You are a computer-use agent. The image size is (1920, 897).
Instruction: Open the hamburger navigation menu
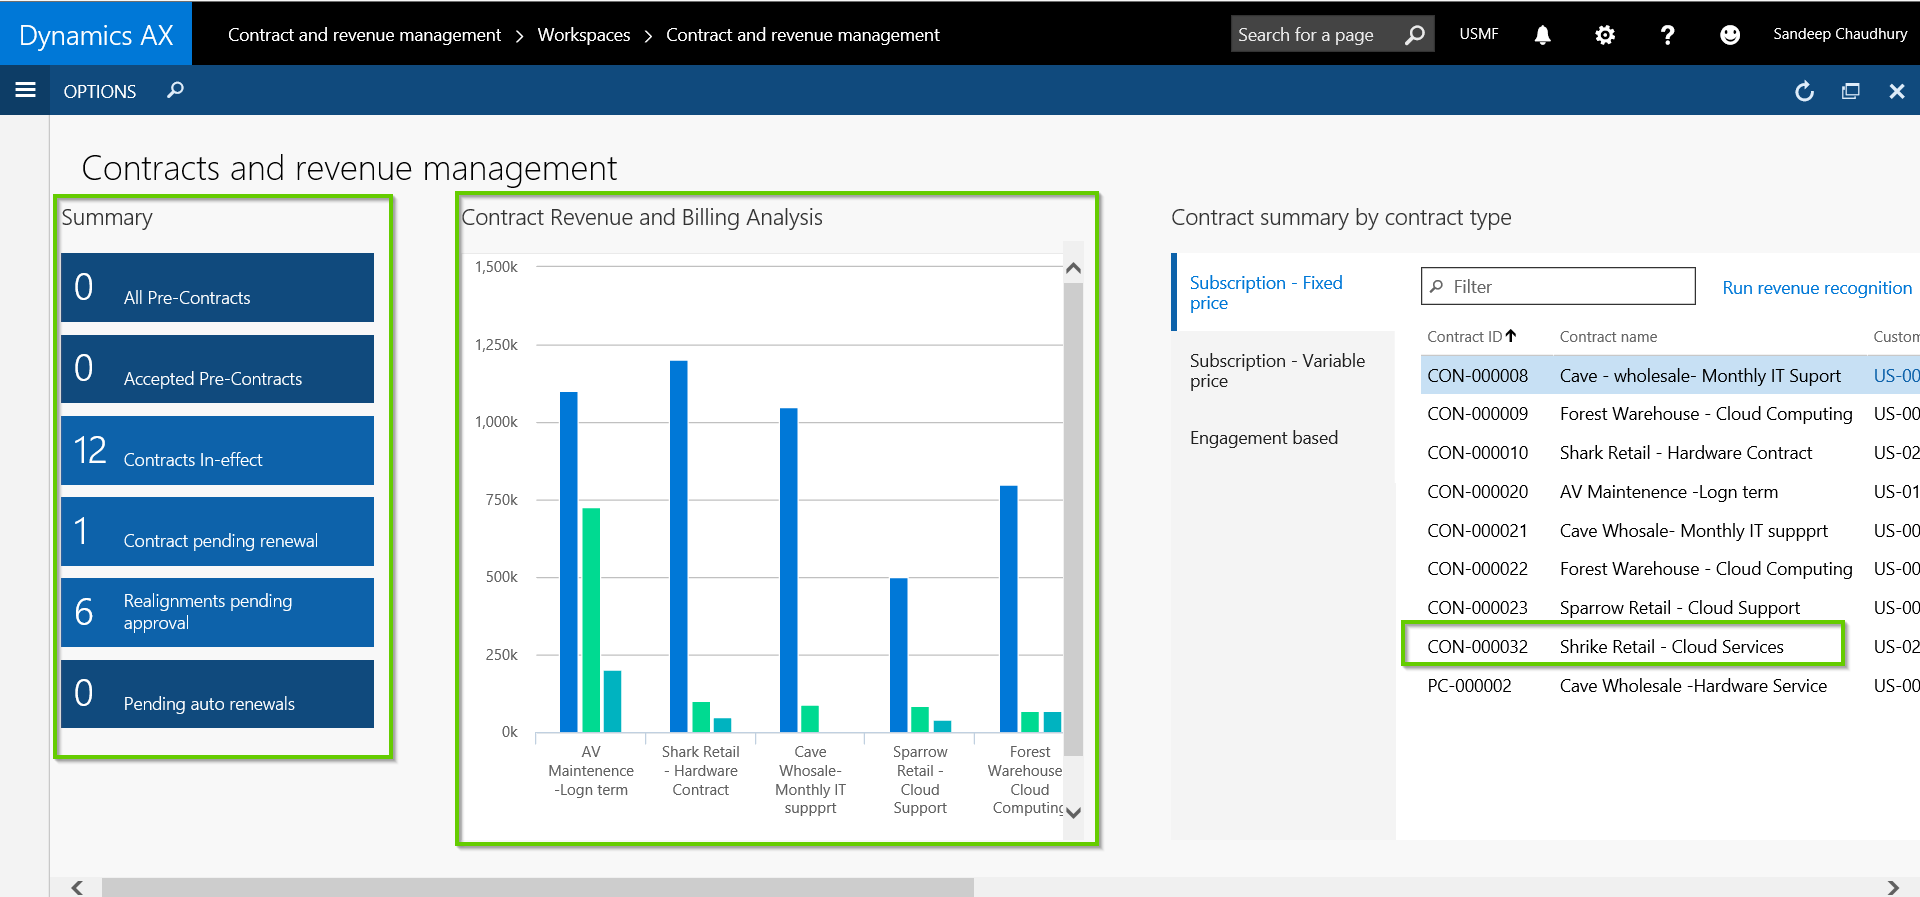[x=25, y=91]
